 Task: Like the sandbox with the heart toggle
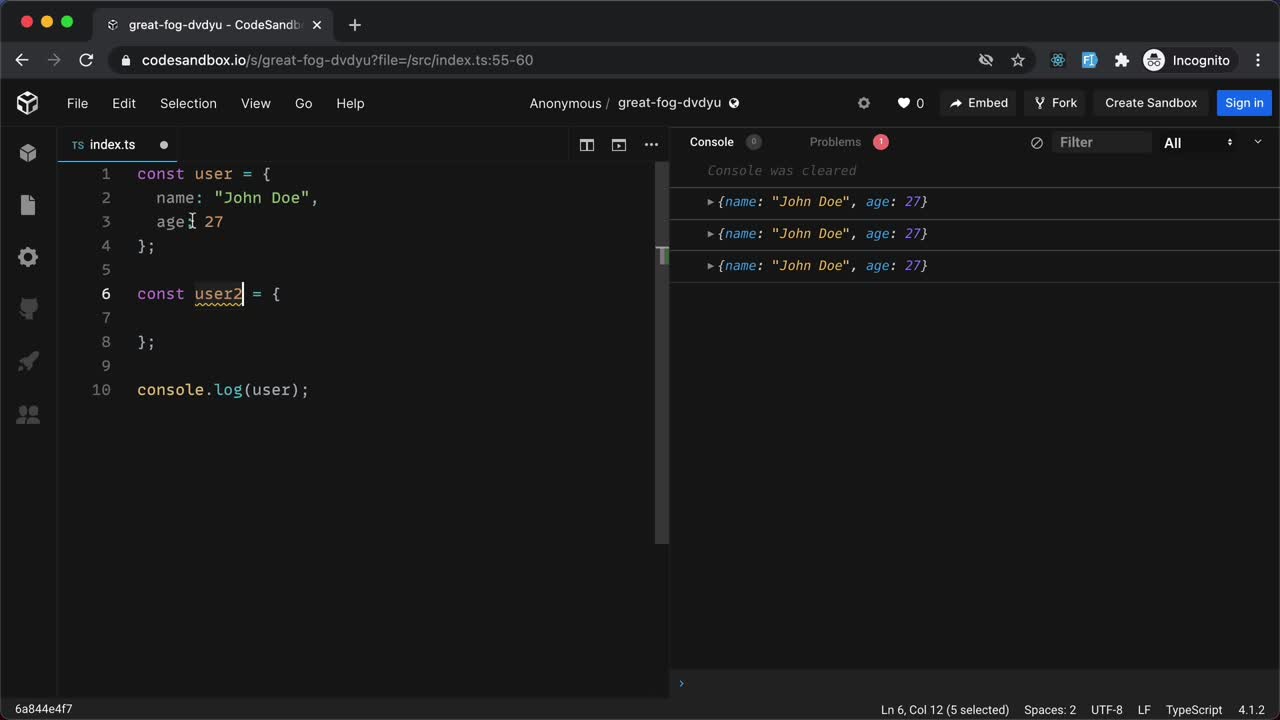point(901,102)
